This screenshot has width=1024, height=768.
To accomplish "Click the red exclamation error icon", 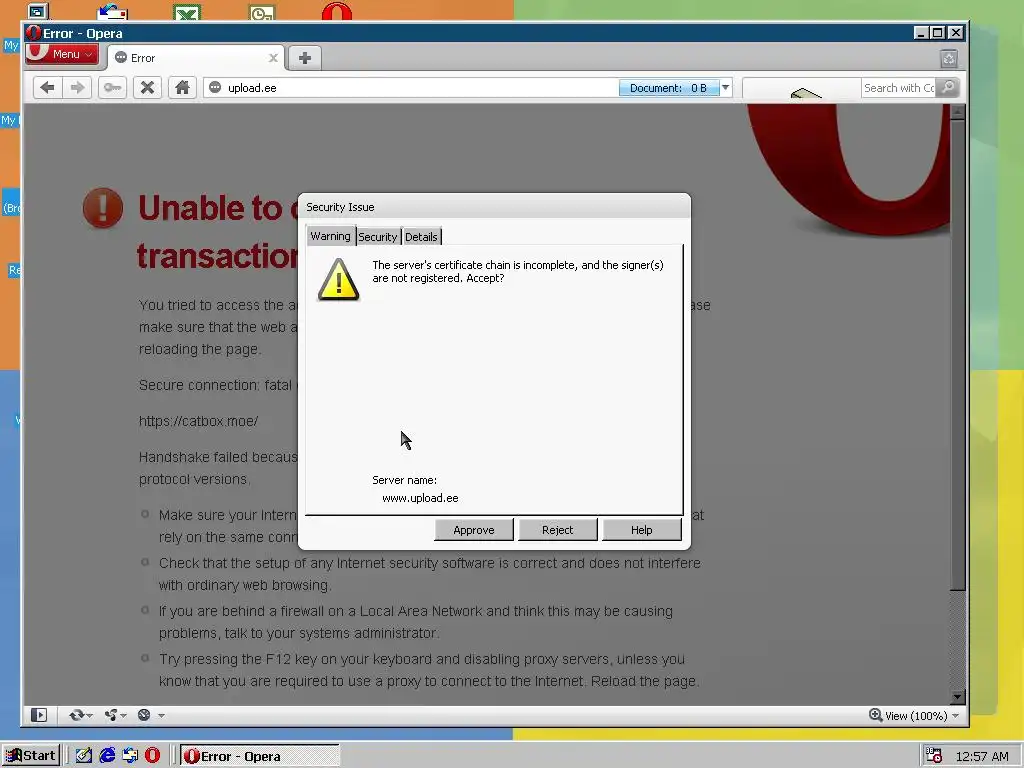I will click(103, 208).
